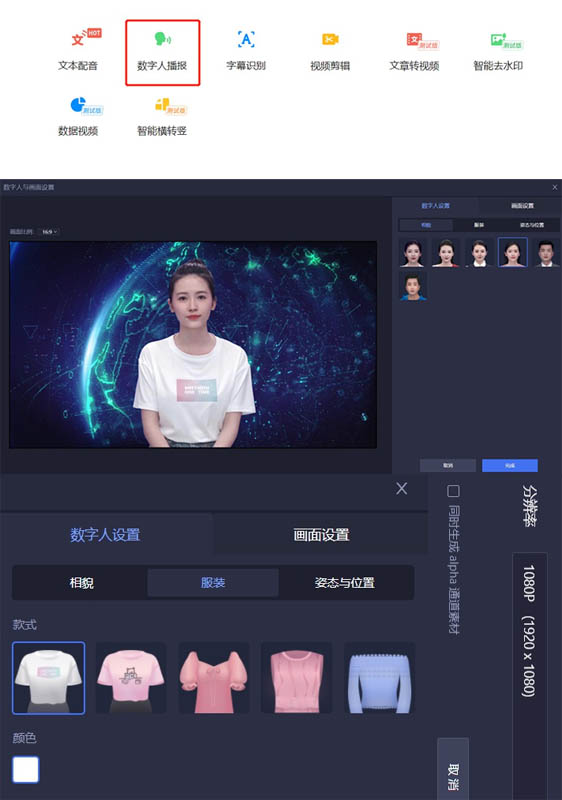Pick the female avatar in dark suit with white collar
Viewport: 562px width, 800px height.
pos(479,253)
